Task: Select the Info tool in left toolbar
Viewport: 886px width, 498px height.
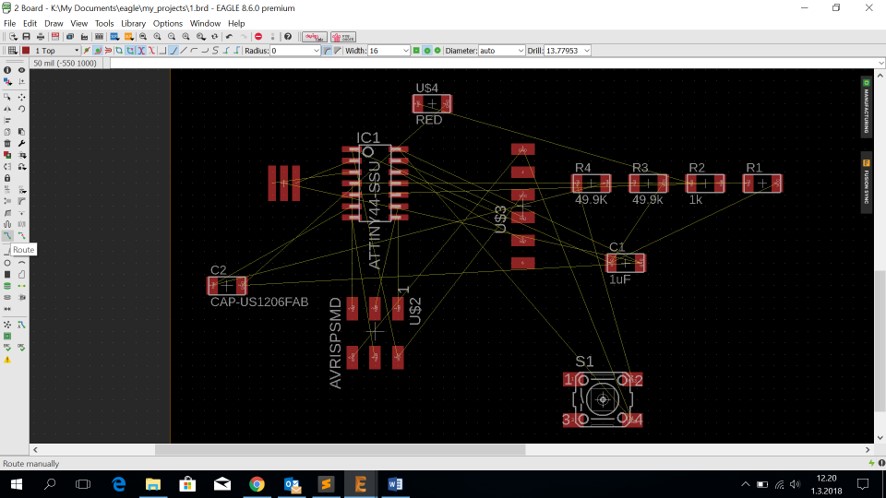Action: coord(7,70)
